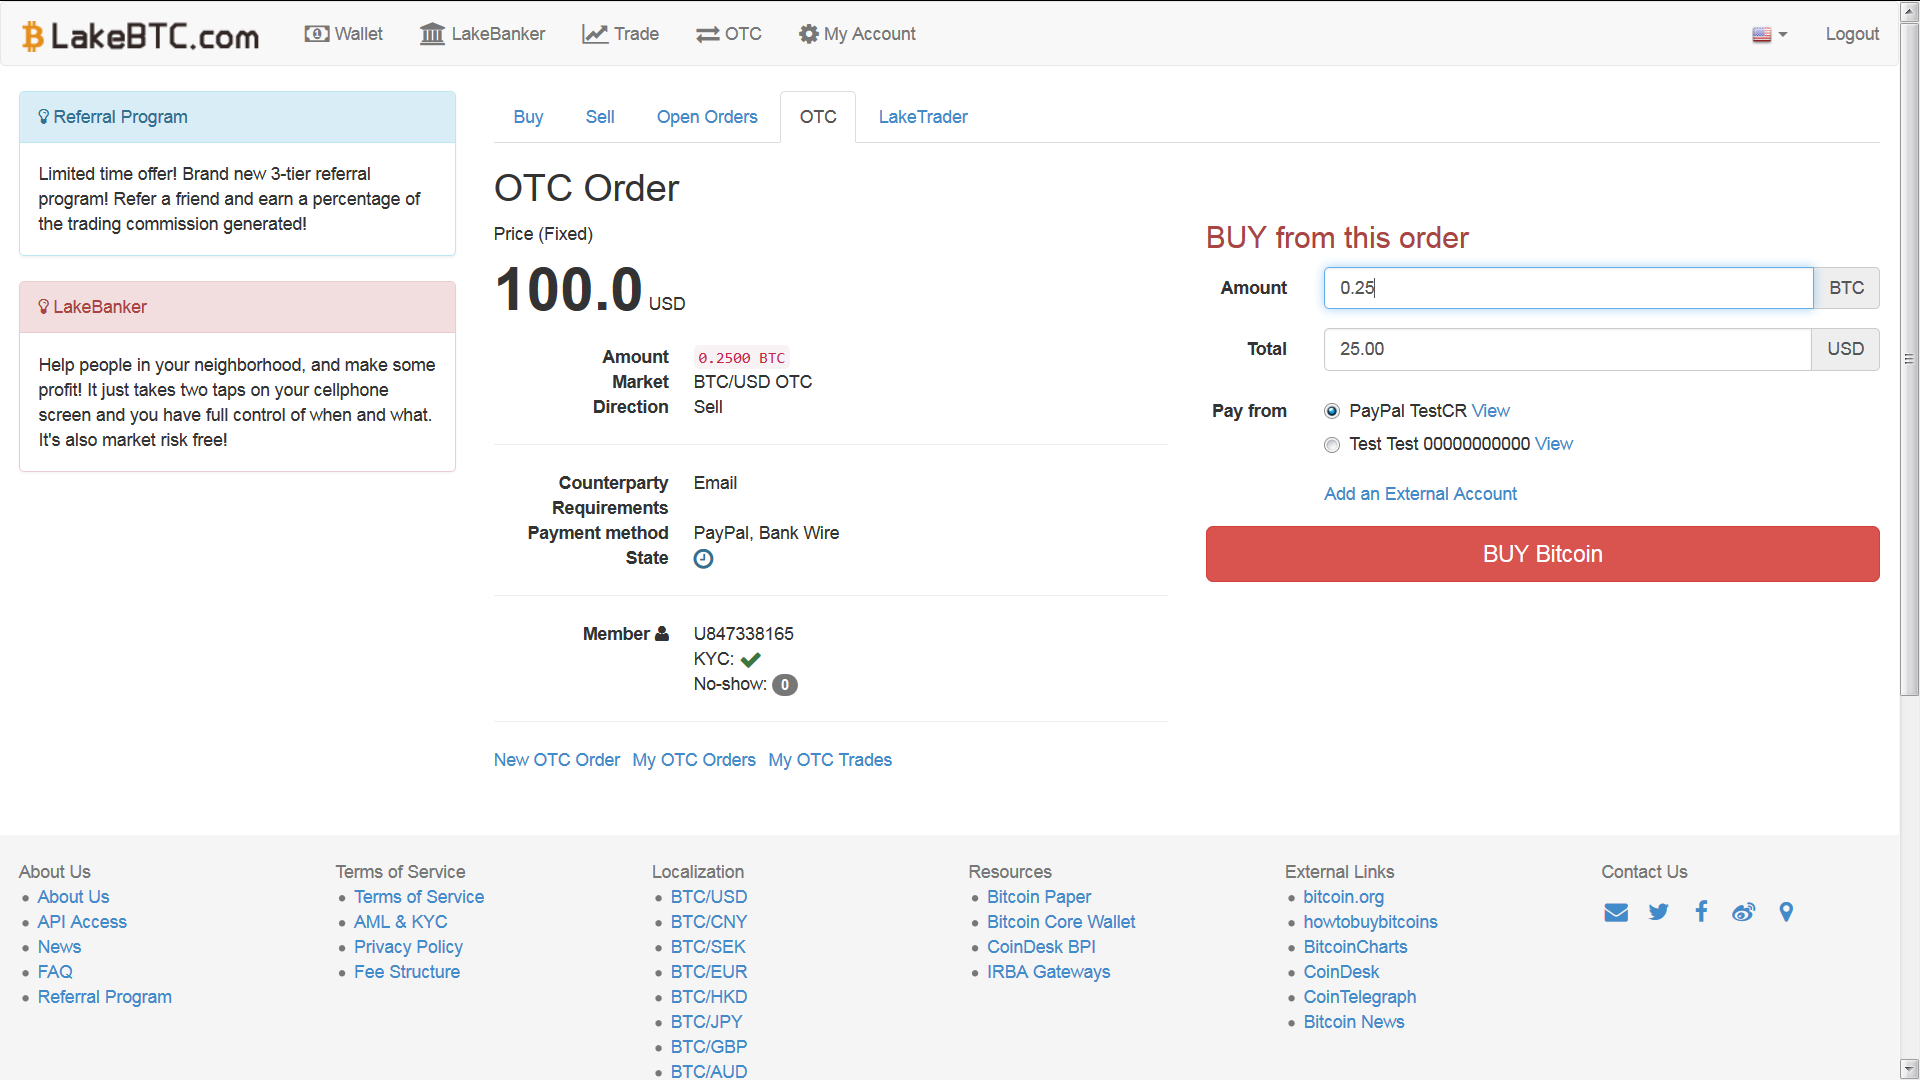This screenshot has width=1920, height=1080.
Task: Click the clock state icon
Action: (x=704, y=559)
